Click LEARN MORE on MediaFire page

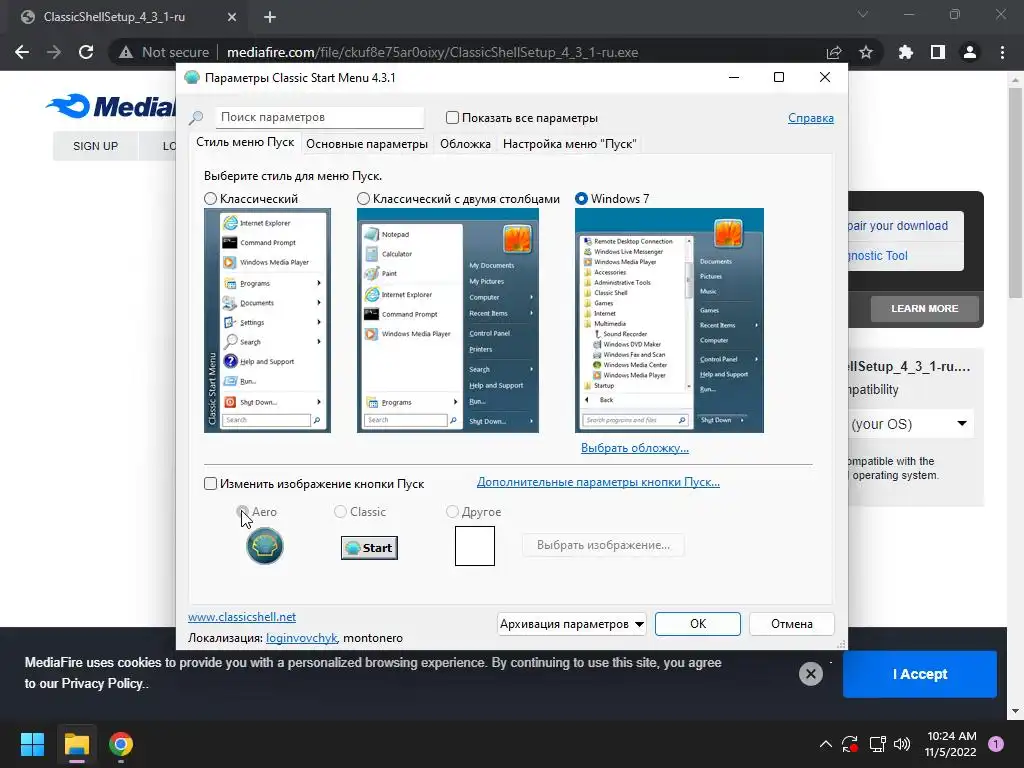[x=924, y=308]
